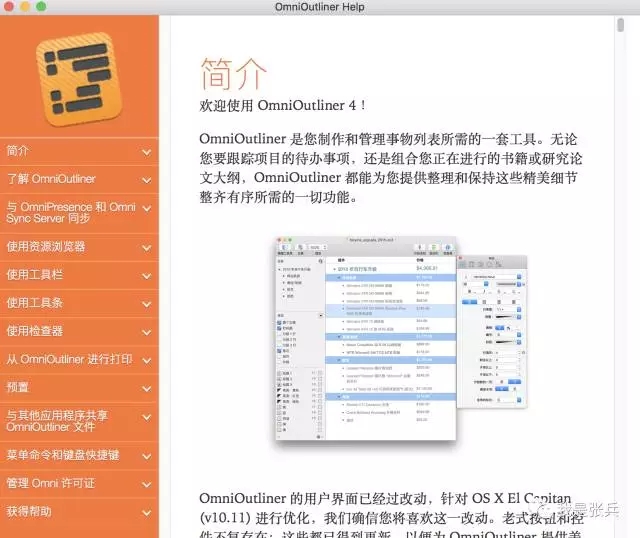Expand chevron next to 获得帮助
This screenshot has height=538, width=640.
point(147,513)
